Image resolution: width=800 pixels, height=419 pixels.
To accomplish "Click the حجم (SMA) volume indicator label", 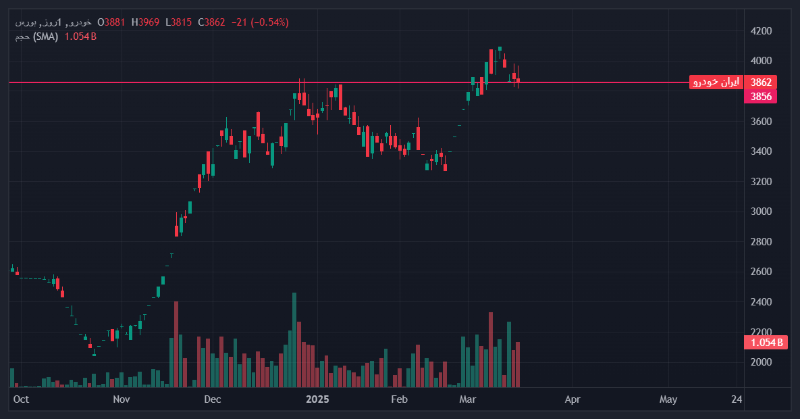I will click(36, 37).
